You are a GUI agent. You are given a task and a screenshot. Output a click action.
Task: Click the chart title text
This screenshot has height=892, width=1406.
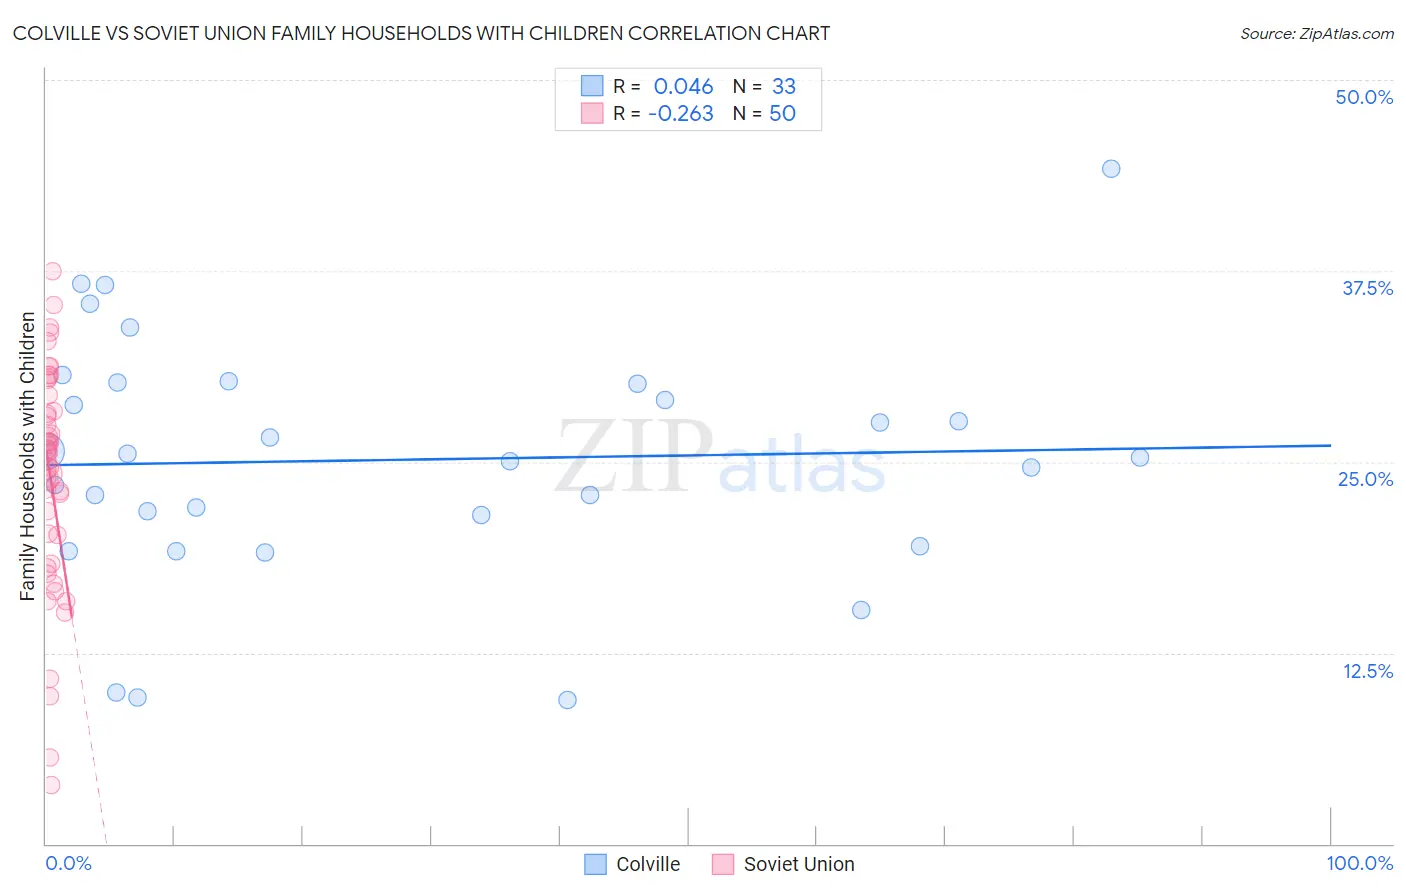tap(421, 33)
